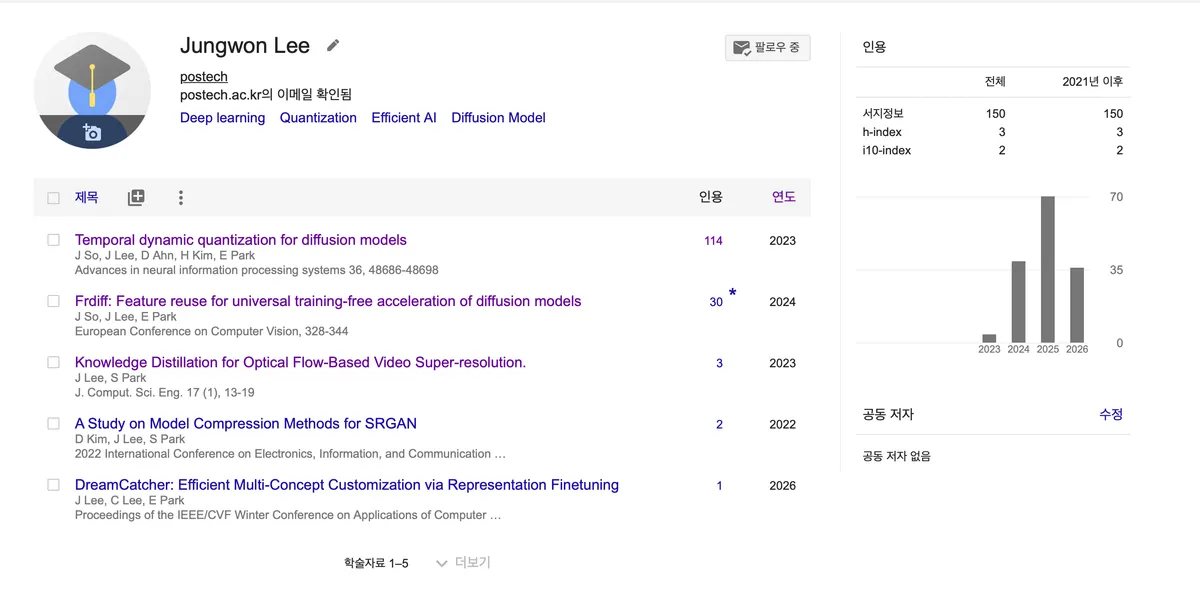The width and height of the screenshot is (1200, 592).
Task: View the 1 citation for DreamCatcher
Action: [x=719, y=486]
